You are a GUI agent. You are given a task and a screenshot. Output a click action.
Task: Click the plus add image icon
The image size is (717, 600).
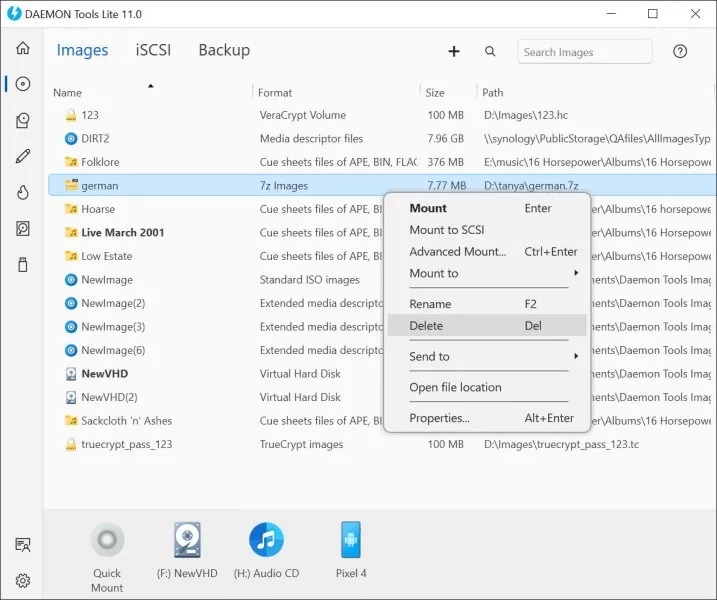tap(454, 51)
